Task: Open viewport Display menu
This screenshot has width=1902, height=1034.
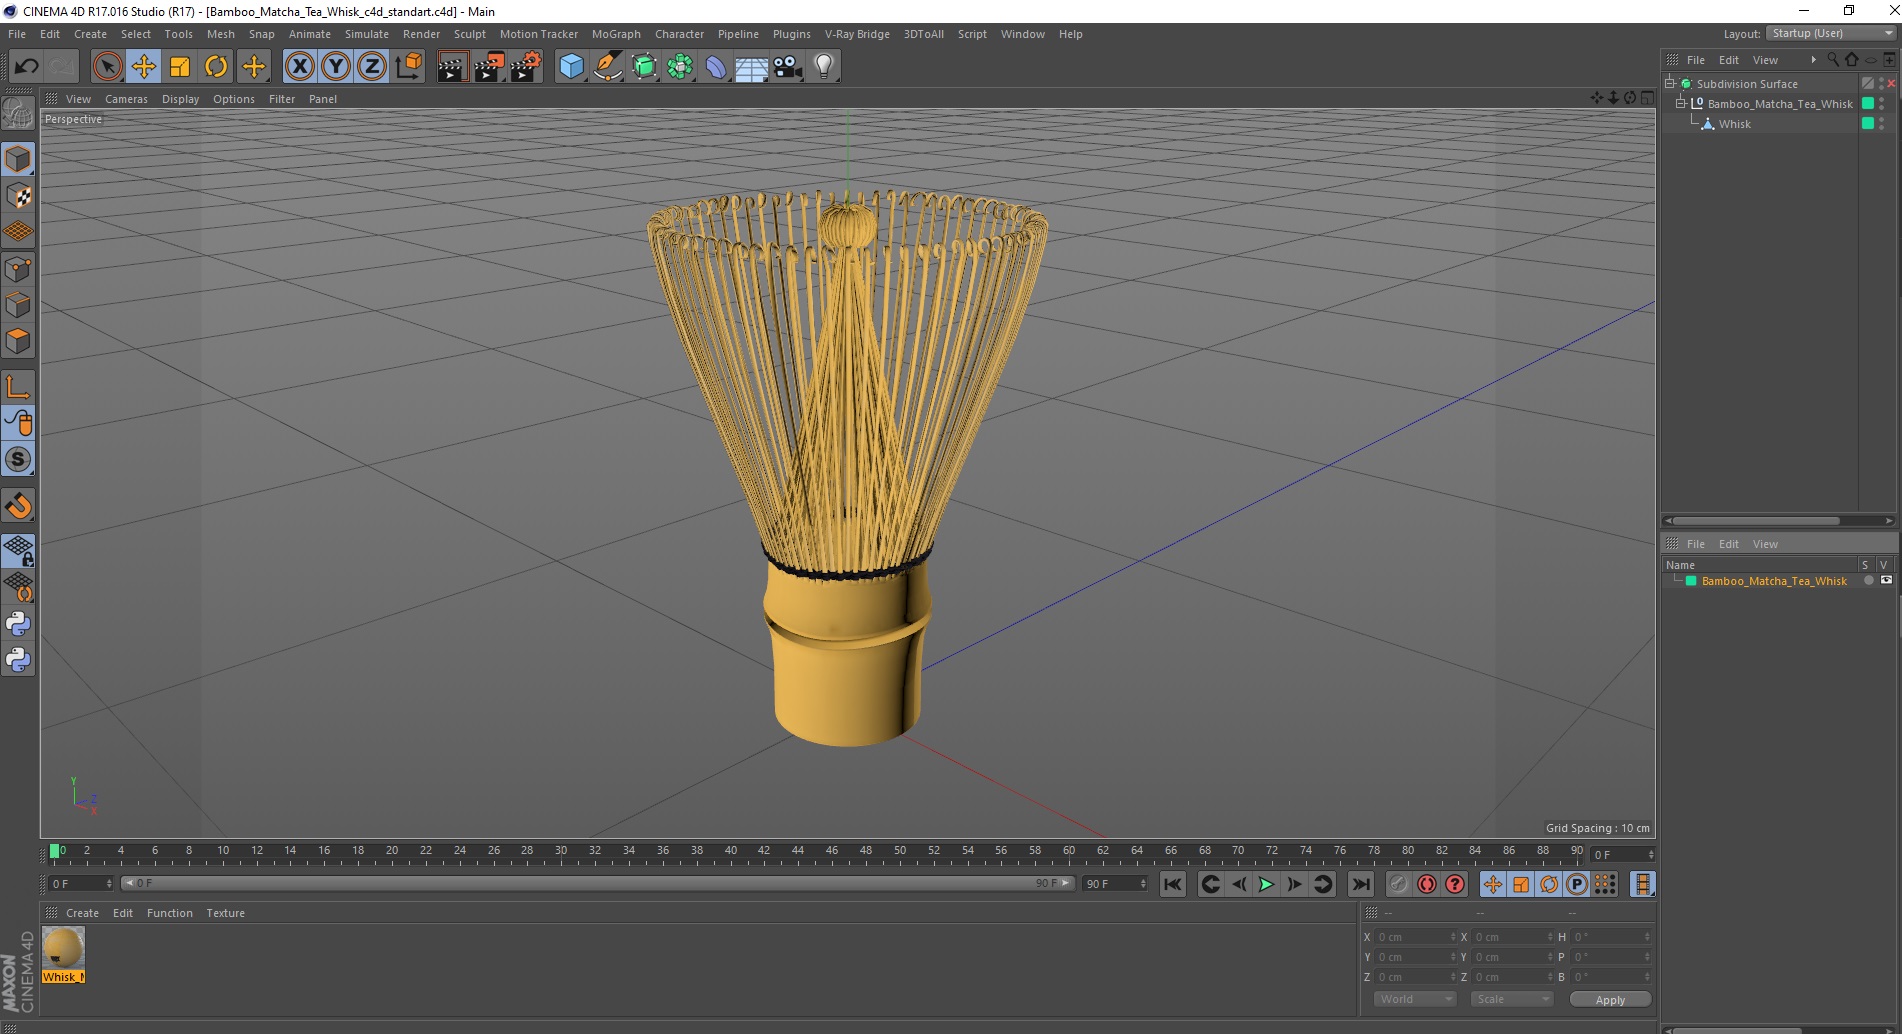Action: [x=181, y=99]
